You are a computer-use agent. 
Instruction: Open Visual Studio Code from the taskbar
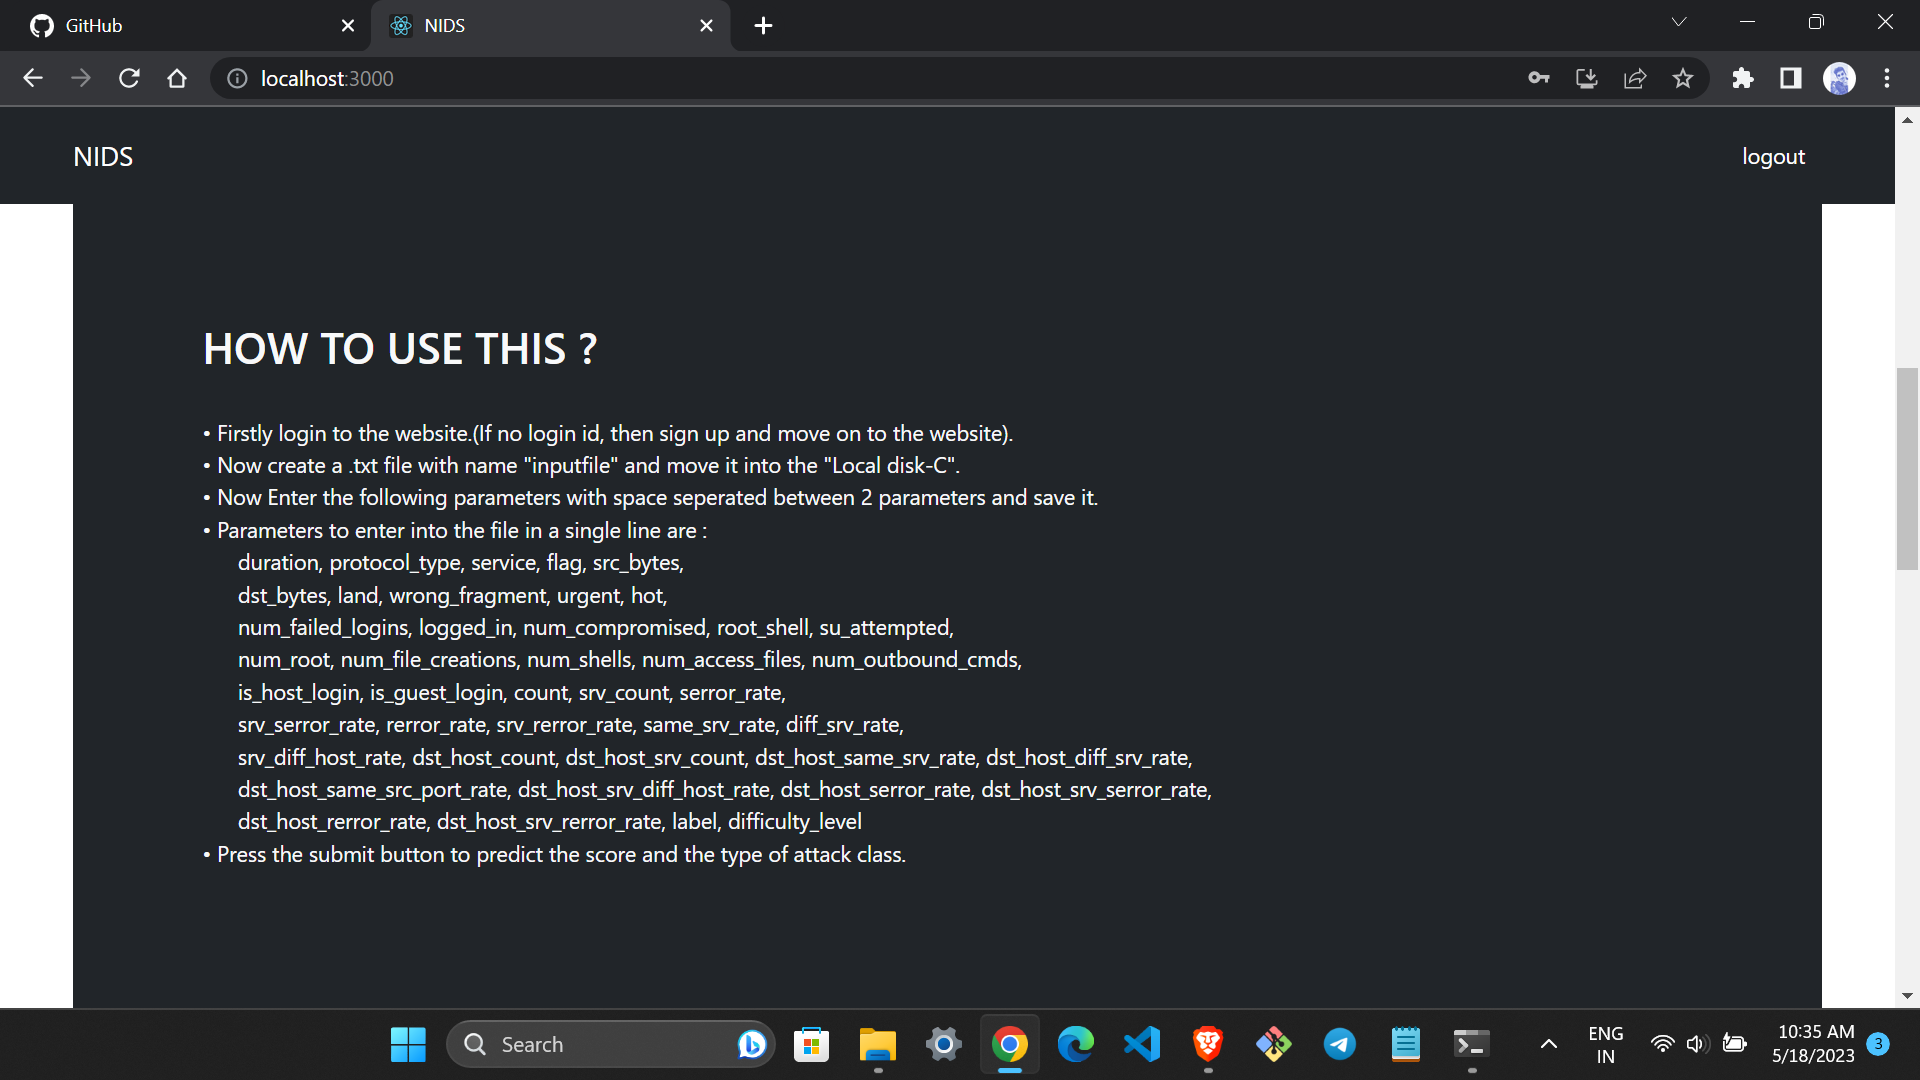[x=1141, y=1043]
